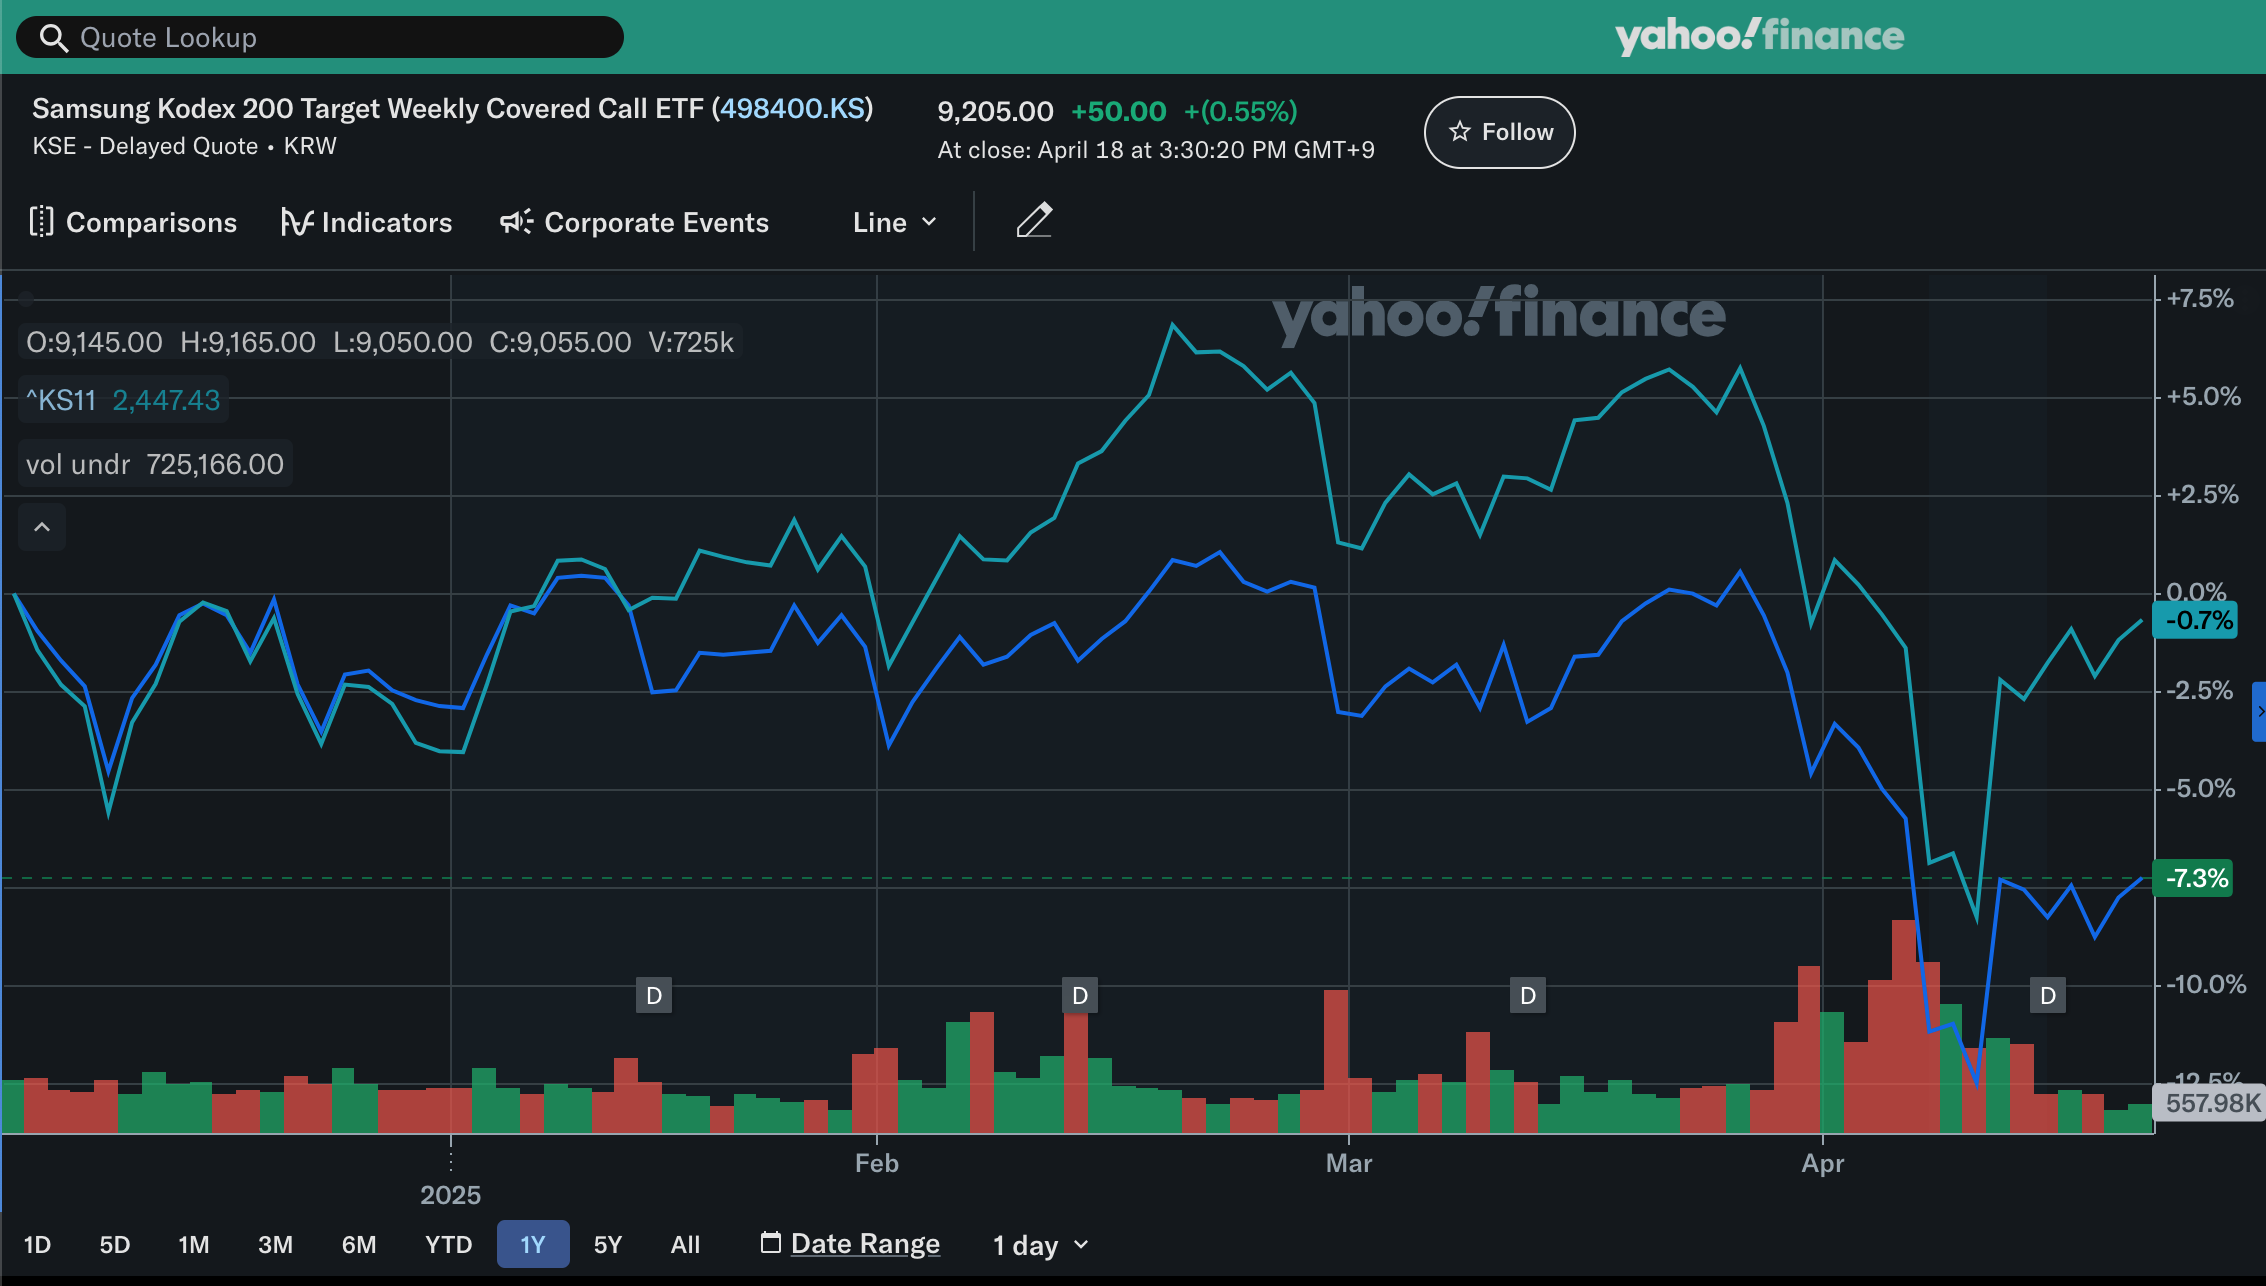Open the Indicators menu

(366, 222)
